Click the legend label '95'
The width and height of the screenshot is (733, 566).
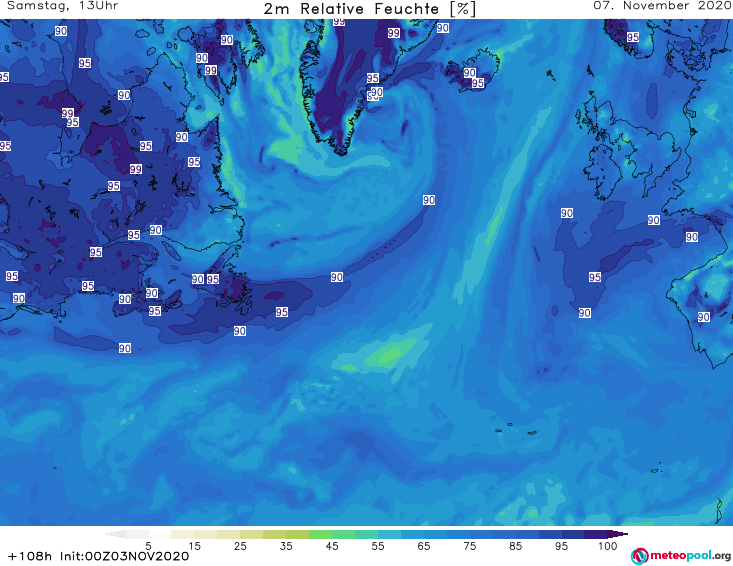click(561, 546)
